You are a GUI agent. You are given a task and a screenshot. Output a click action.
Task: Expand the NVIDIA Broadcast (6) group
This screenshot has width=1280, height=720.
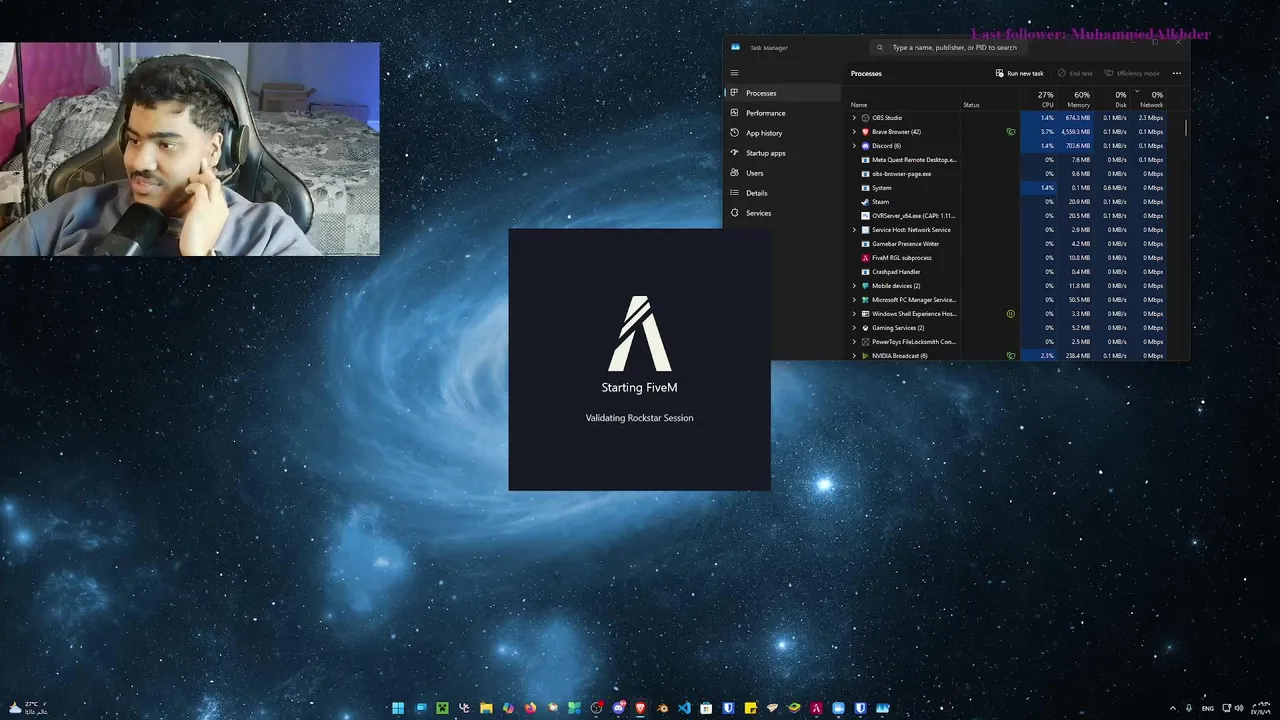[854, 356]
